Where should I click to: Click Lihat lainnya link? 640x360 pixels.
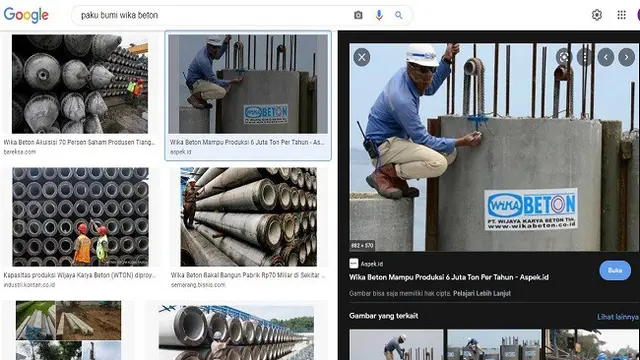618,317
